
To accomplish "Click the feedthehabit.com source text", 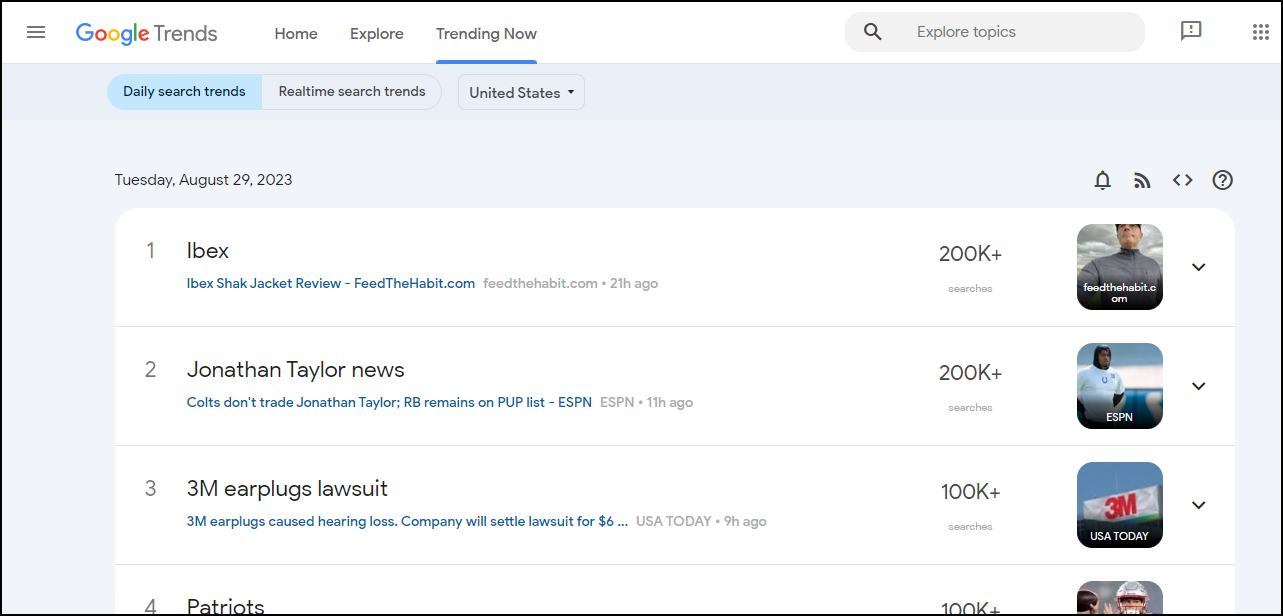I will (x=540, y=283).
